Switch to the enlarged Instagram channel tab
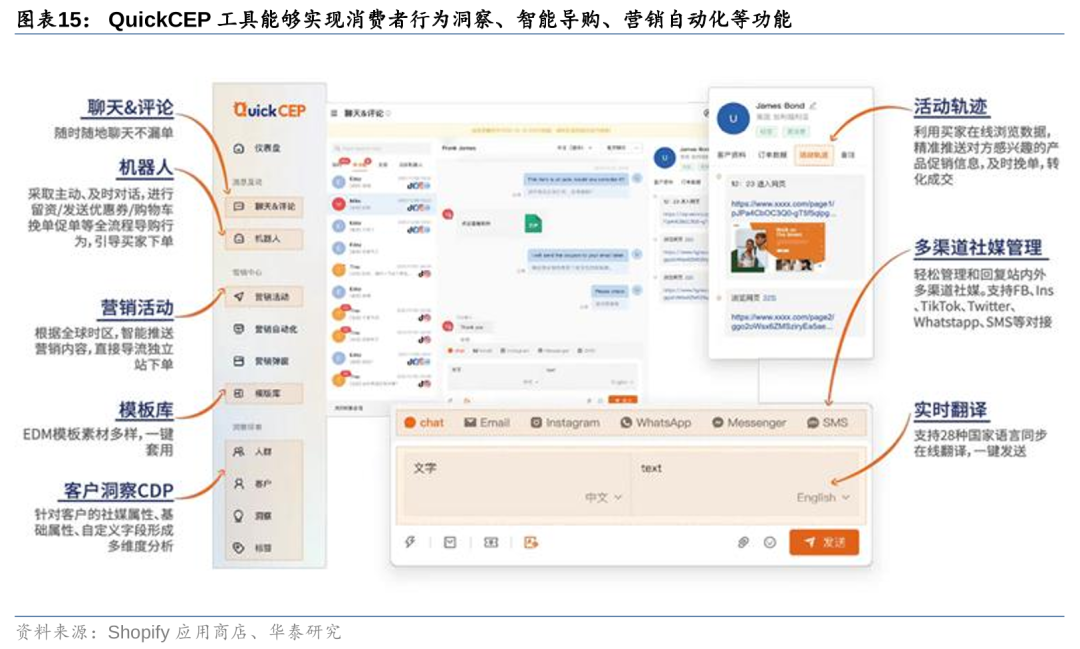This screenshot has height=649, width=1080. point(565,422)
